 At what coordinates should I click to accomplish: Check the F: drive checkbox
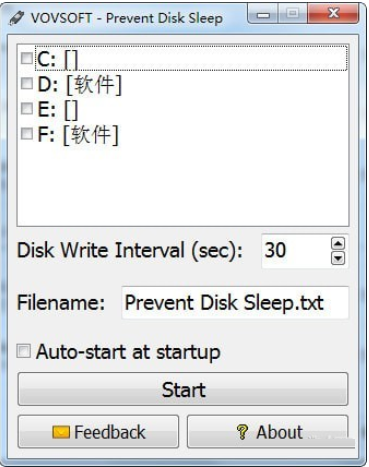coord(27,134)
